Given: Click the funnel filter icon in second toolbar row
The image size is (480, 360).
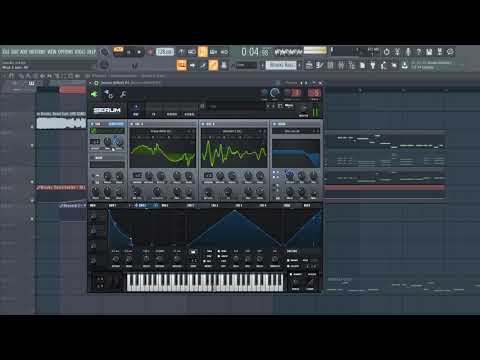Looking at the screenshot, I should tap(373, 65).
